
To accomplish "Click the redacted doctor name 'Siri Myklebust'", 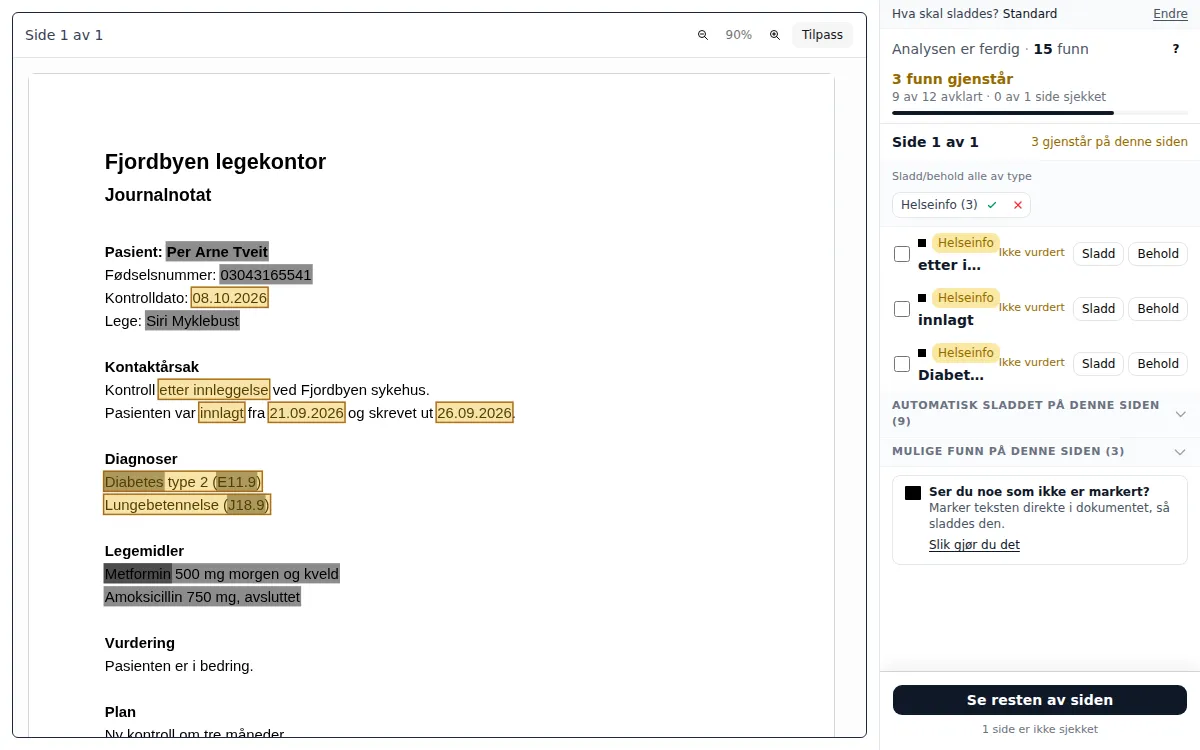I will [192, 321].
